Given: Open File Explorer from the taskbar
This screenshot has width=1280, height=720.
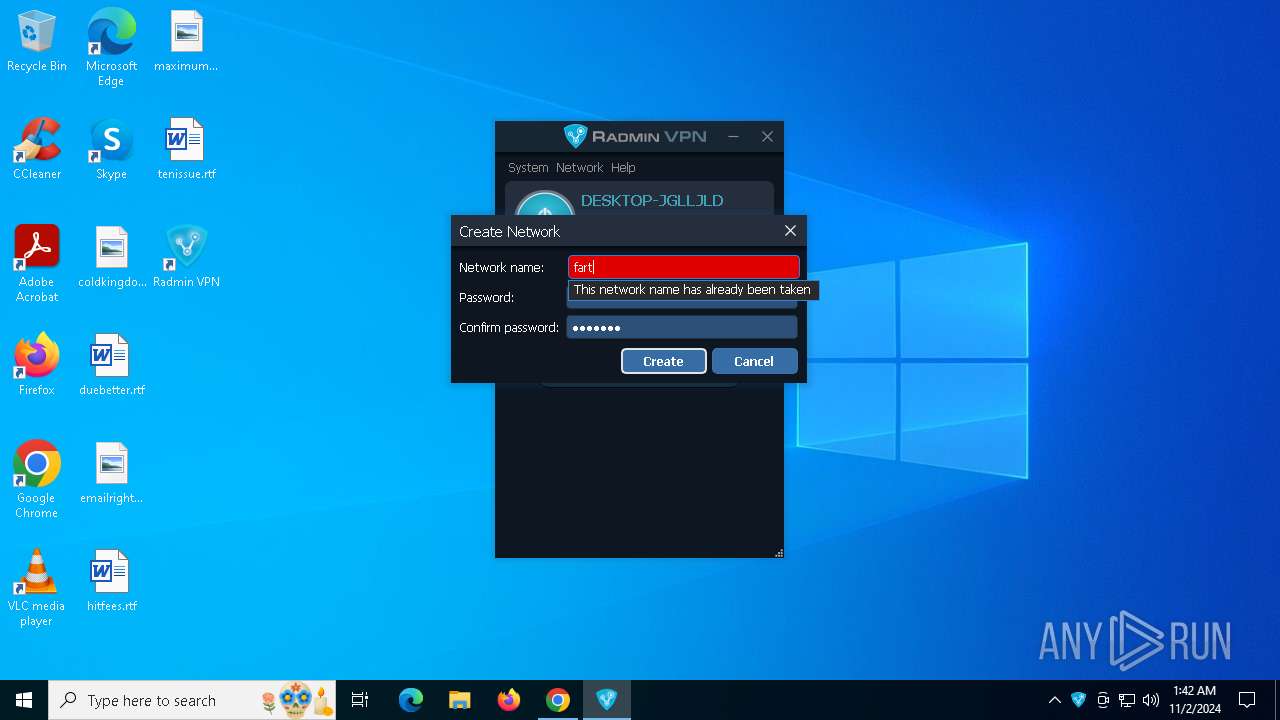Looking at the screenshot, I should pyautogui.click(x=460, y=700).
